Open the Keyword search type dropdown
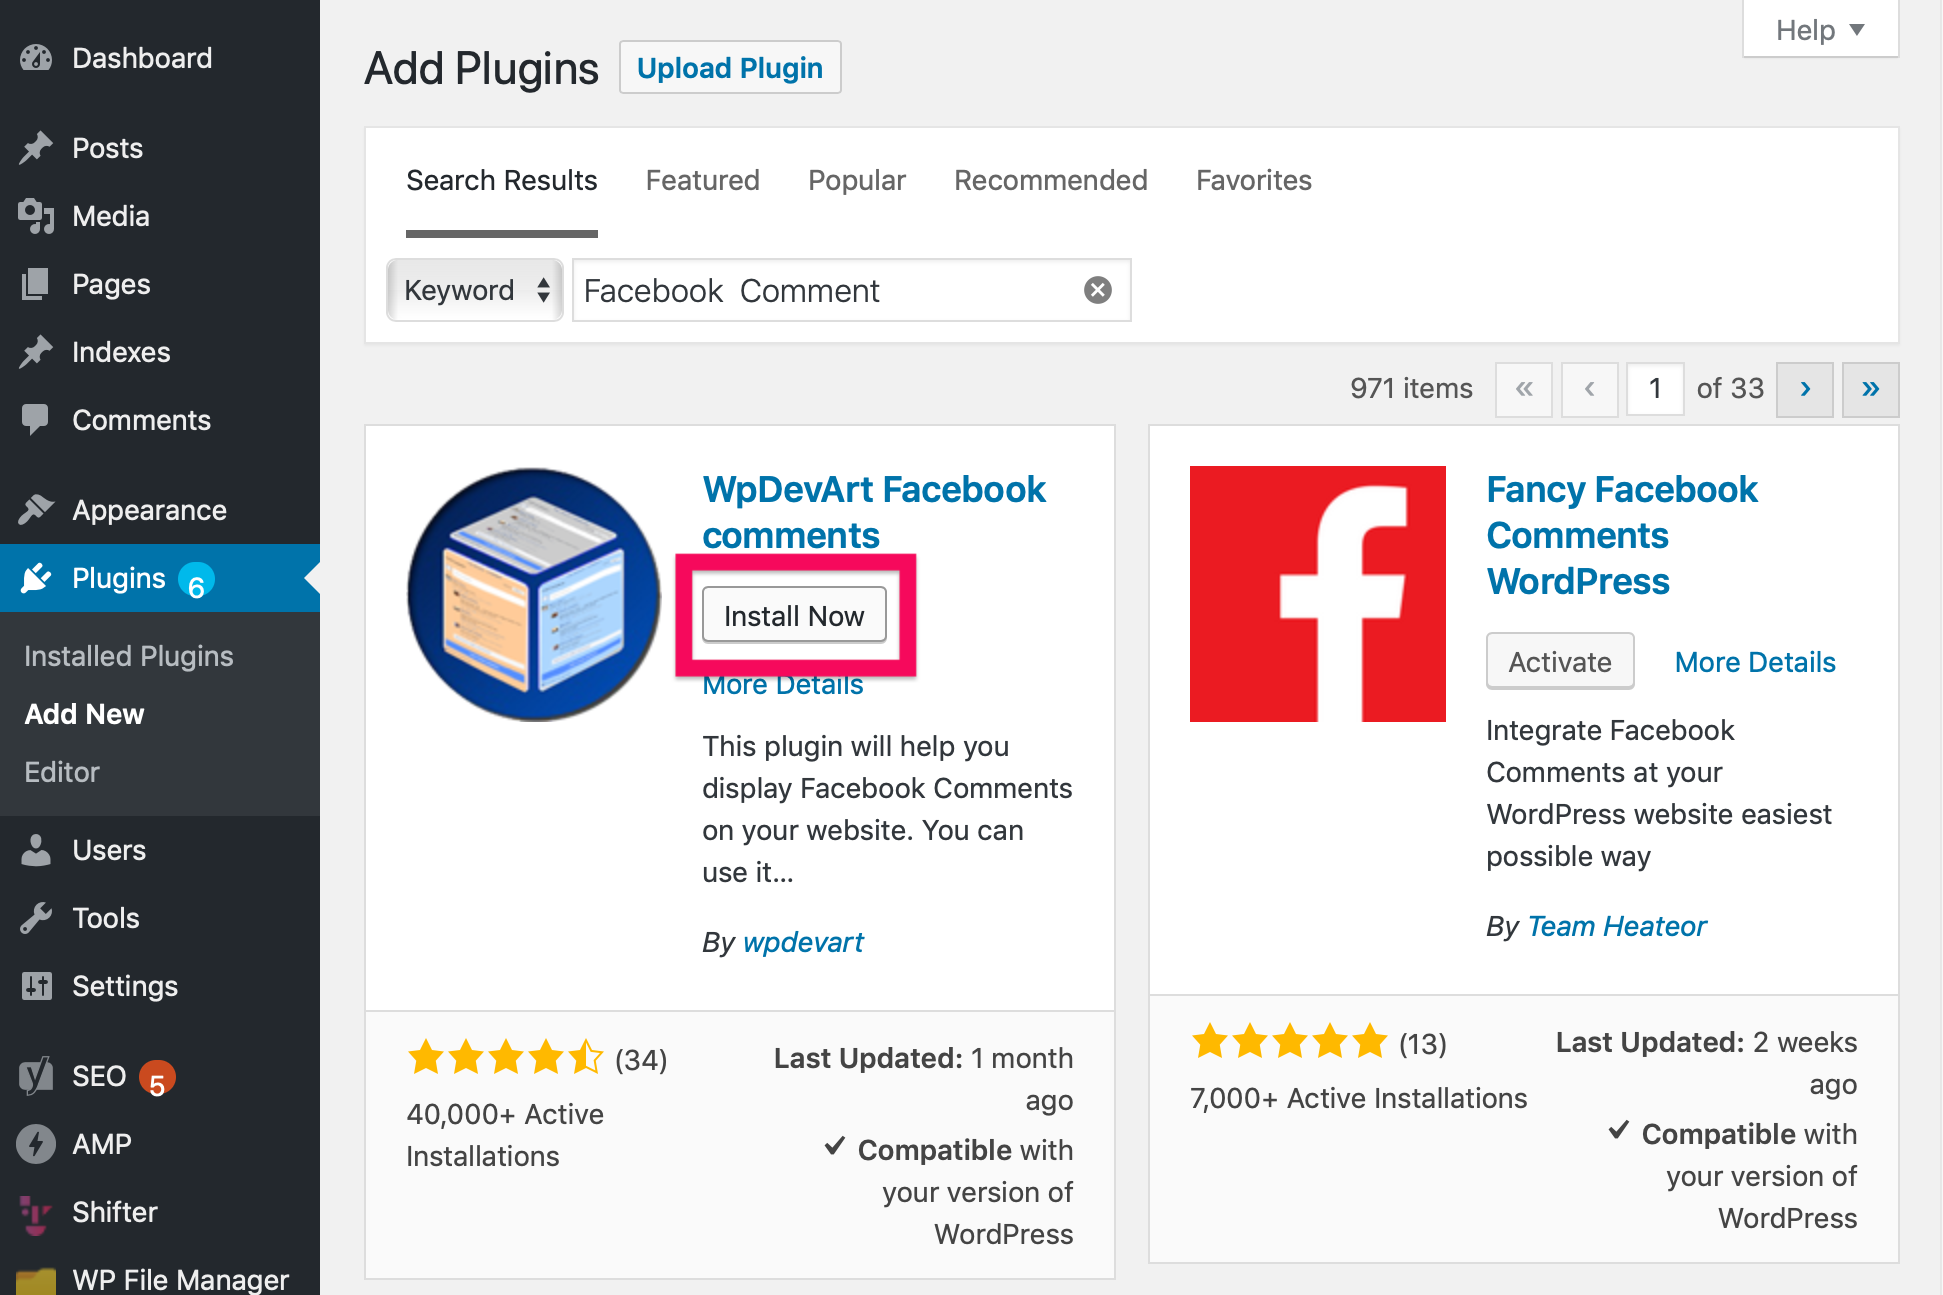Viewport: 1943px width, 1295px height. click(475, 290)
